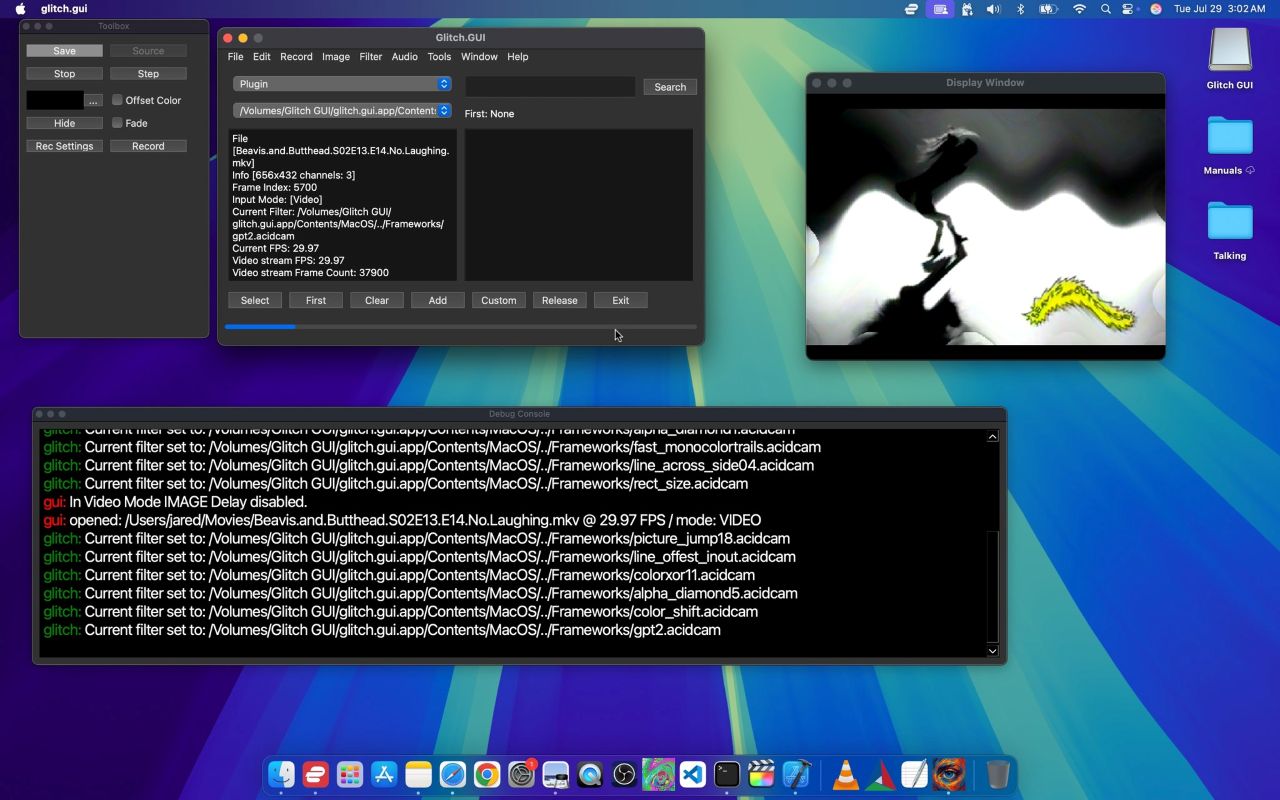Image resolution: width=1280 pixels, height=800 pixels.
Task: Open Visual Studio Code from the dock
Action: point(692,774)
